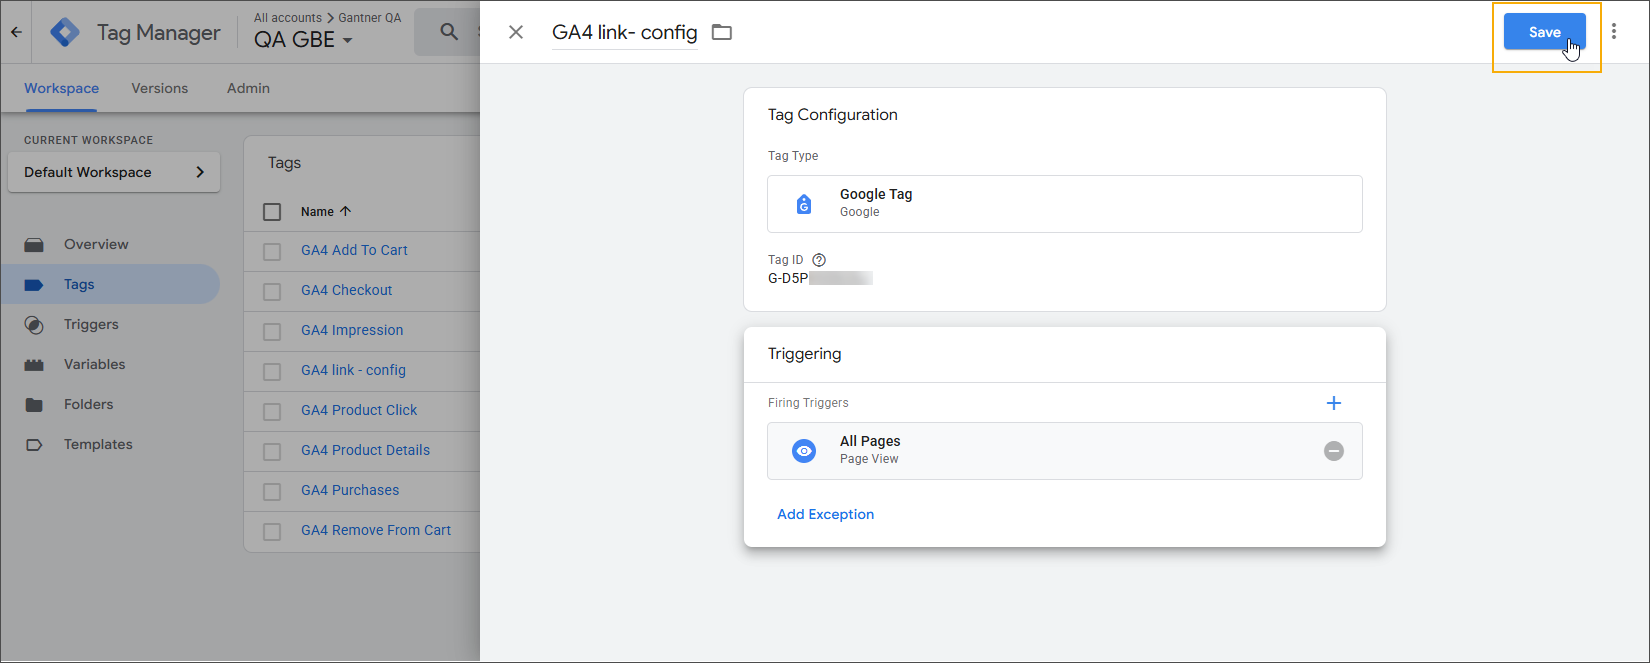Open the QA GBE container dropdown
The width and height of the screenshot is (1650, 663).
303,40
